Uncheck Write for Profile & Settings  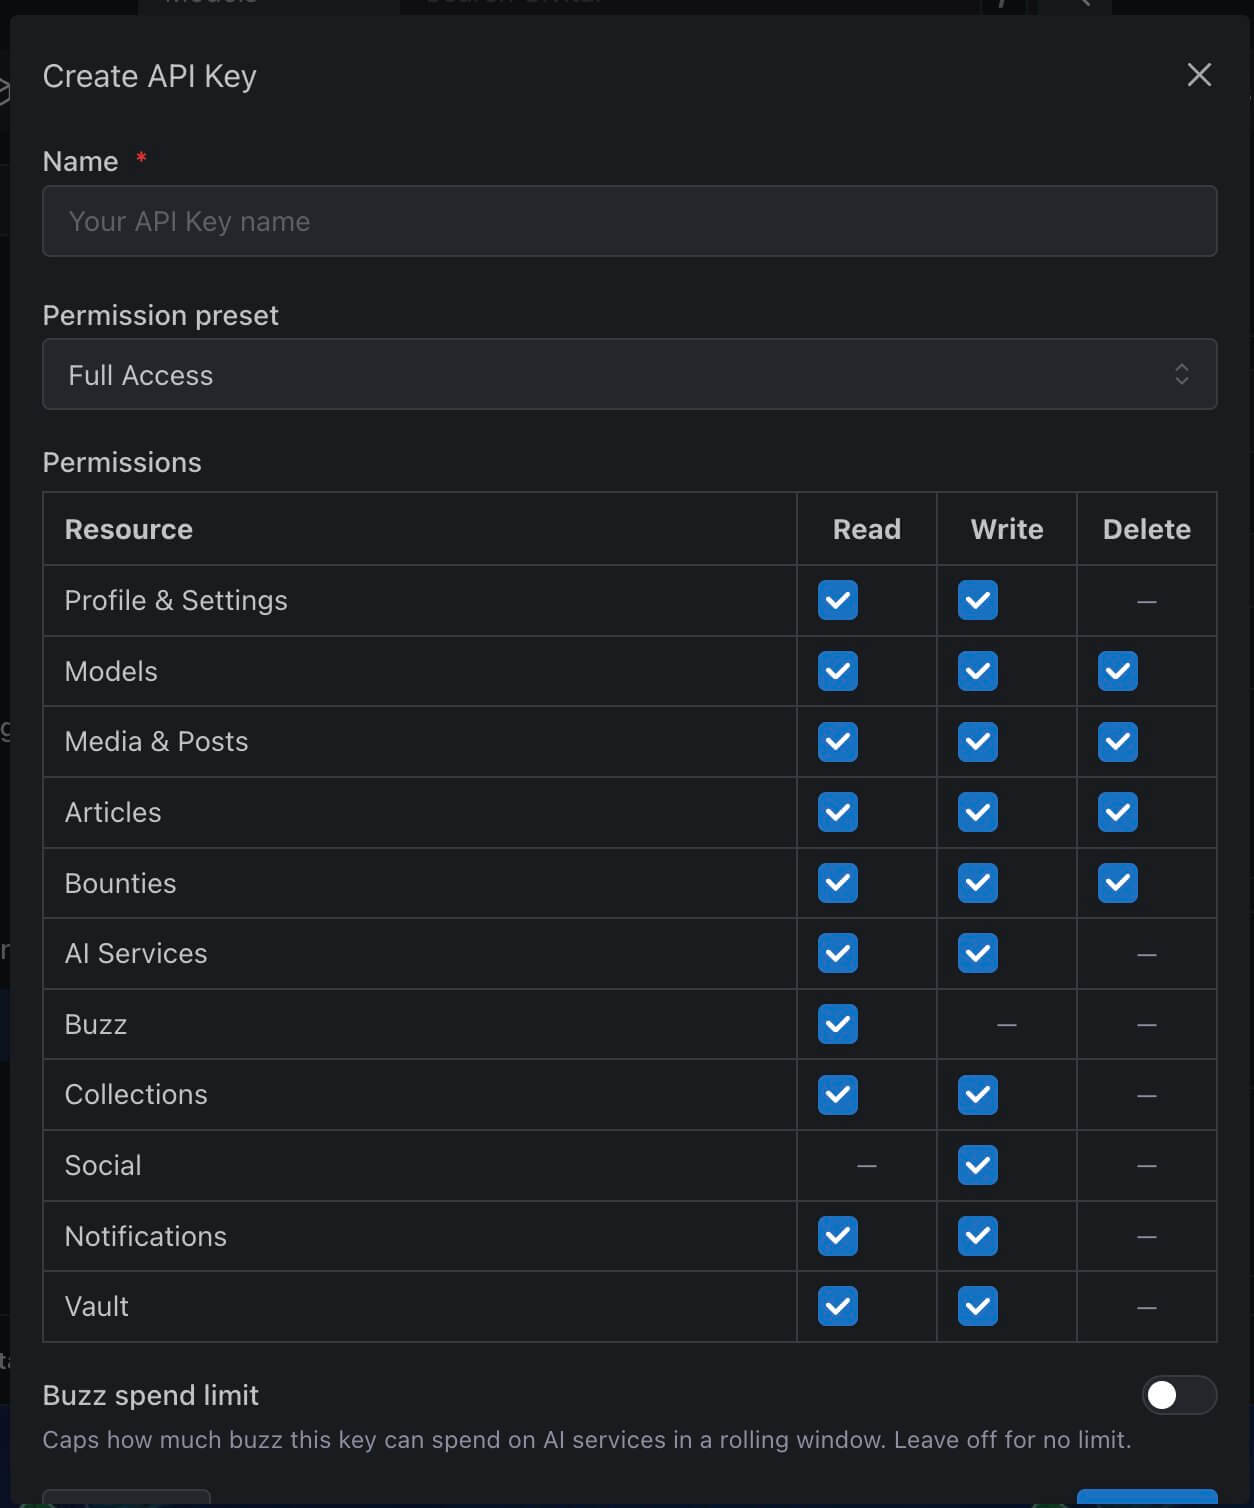978,600
